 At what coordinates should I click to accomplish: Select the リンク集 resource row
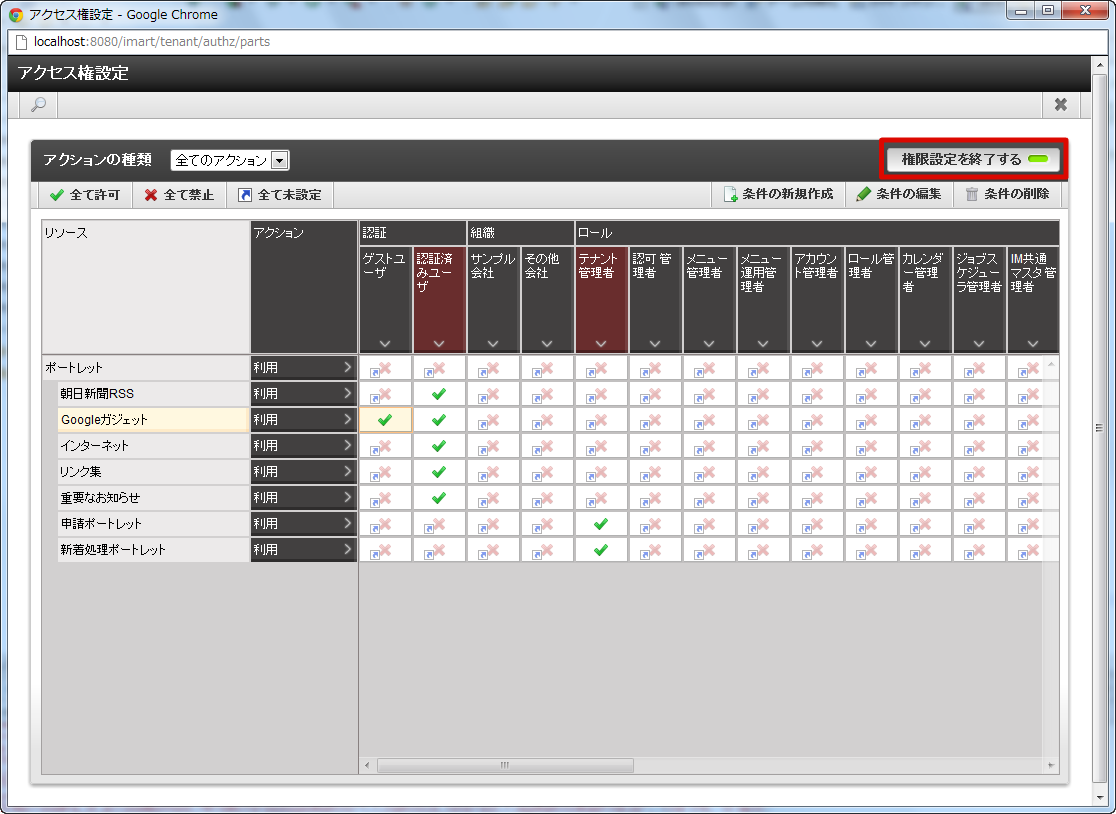coord(153,472)
